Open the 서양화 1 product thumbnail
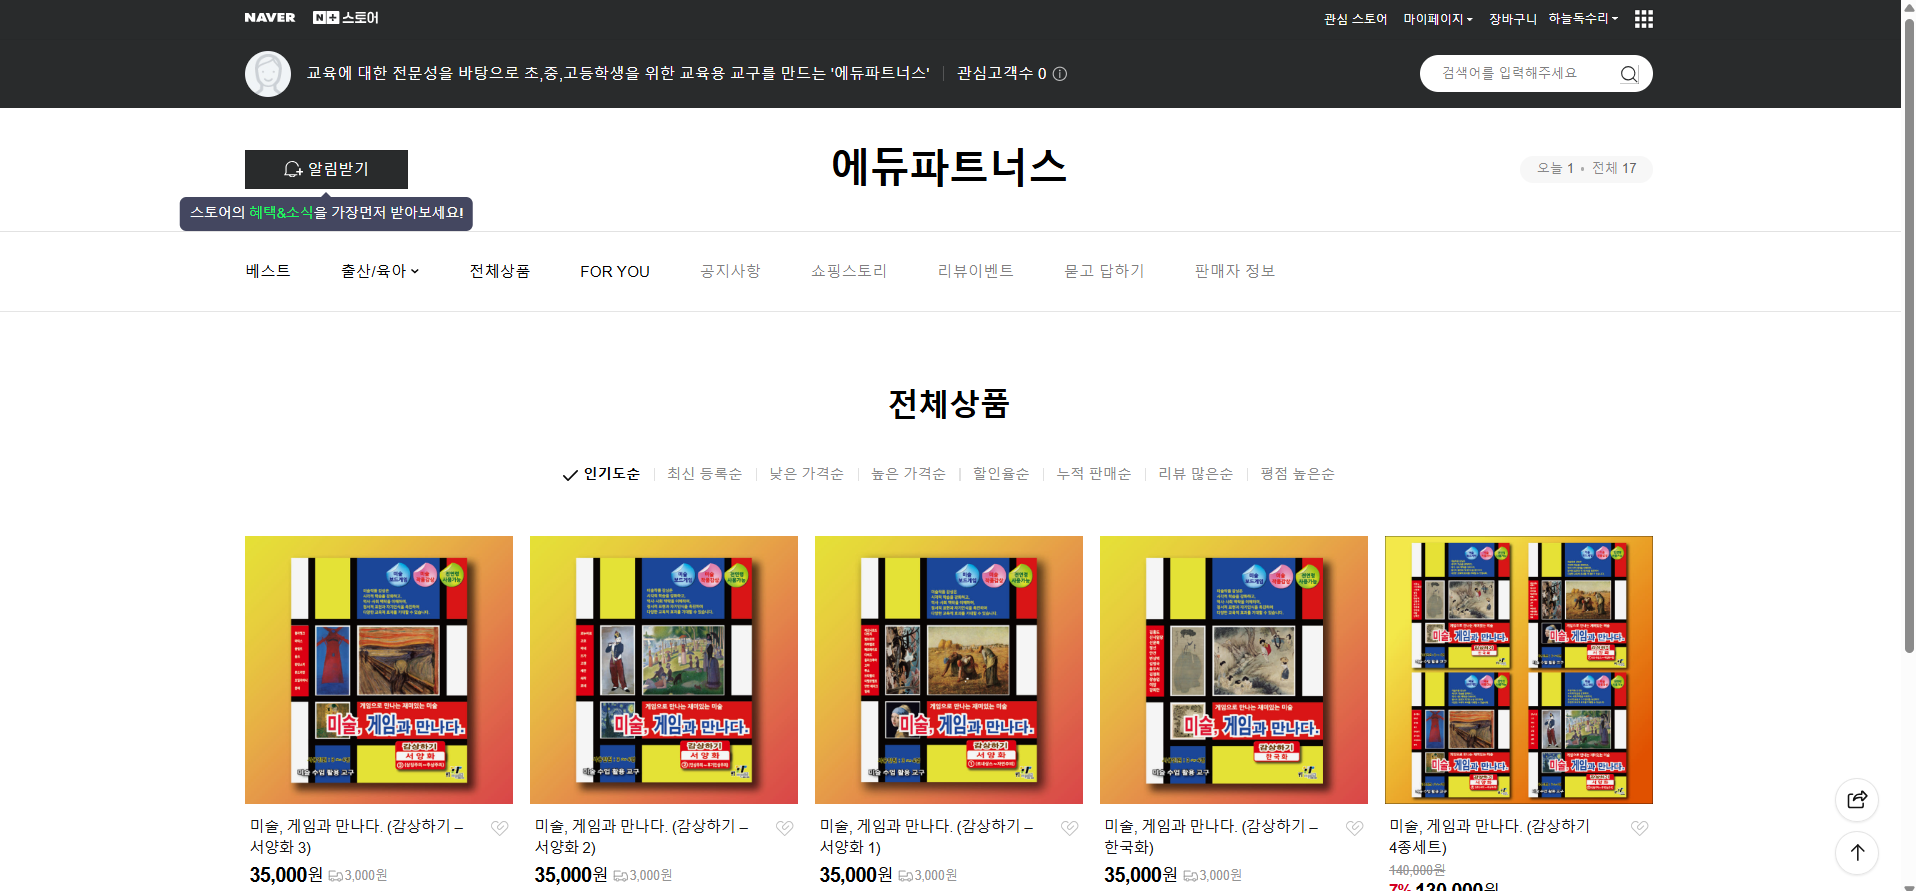Viewport: 1916px width, 891px height. click(949, 670)
